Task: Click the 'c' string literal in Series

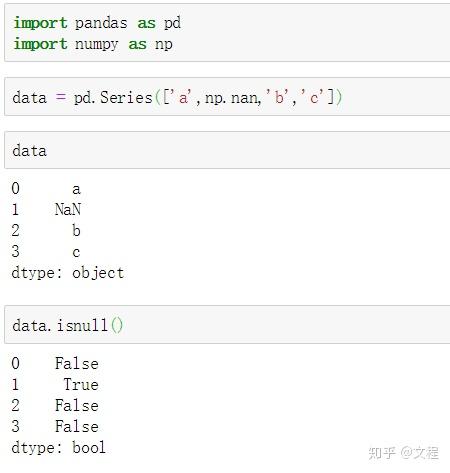Action: tap(313, 97)
